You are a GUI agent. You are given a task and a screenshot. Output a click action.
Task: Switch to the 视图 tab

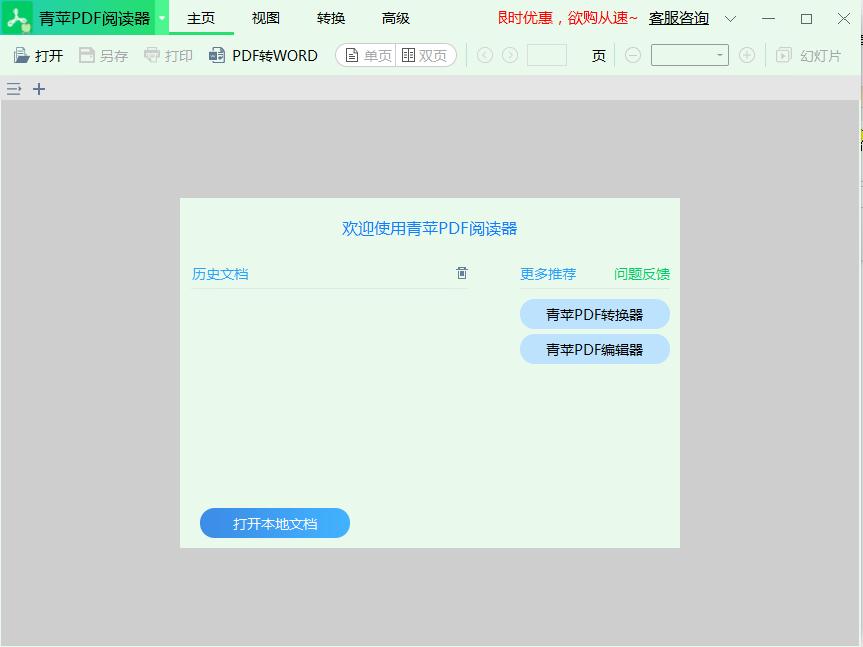pyautogui.click(x=265, y=17)
